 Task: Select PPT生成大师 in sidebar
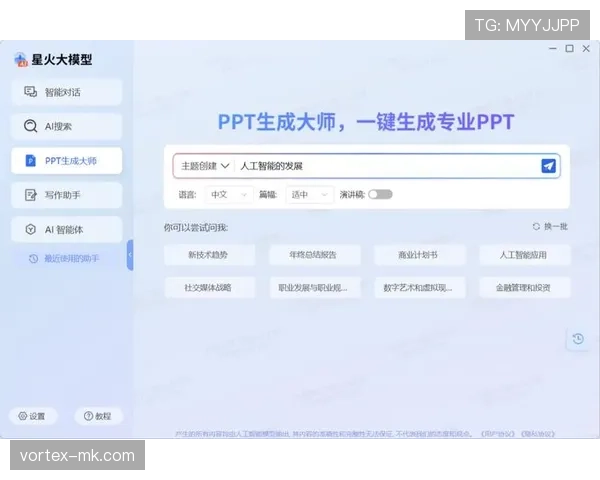pyautogui.click(x=67, y=161)
